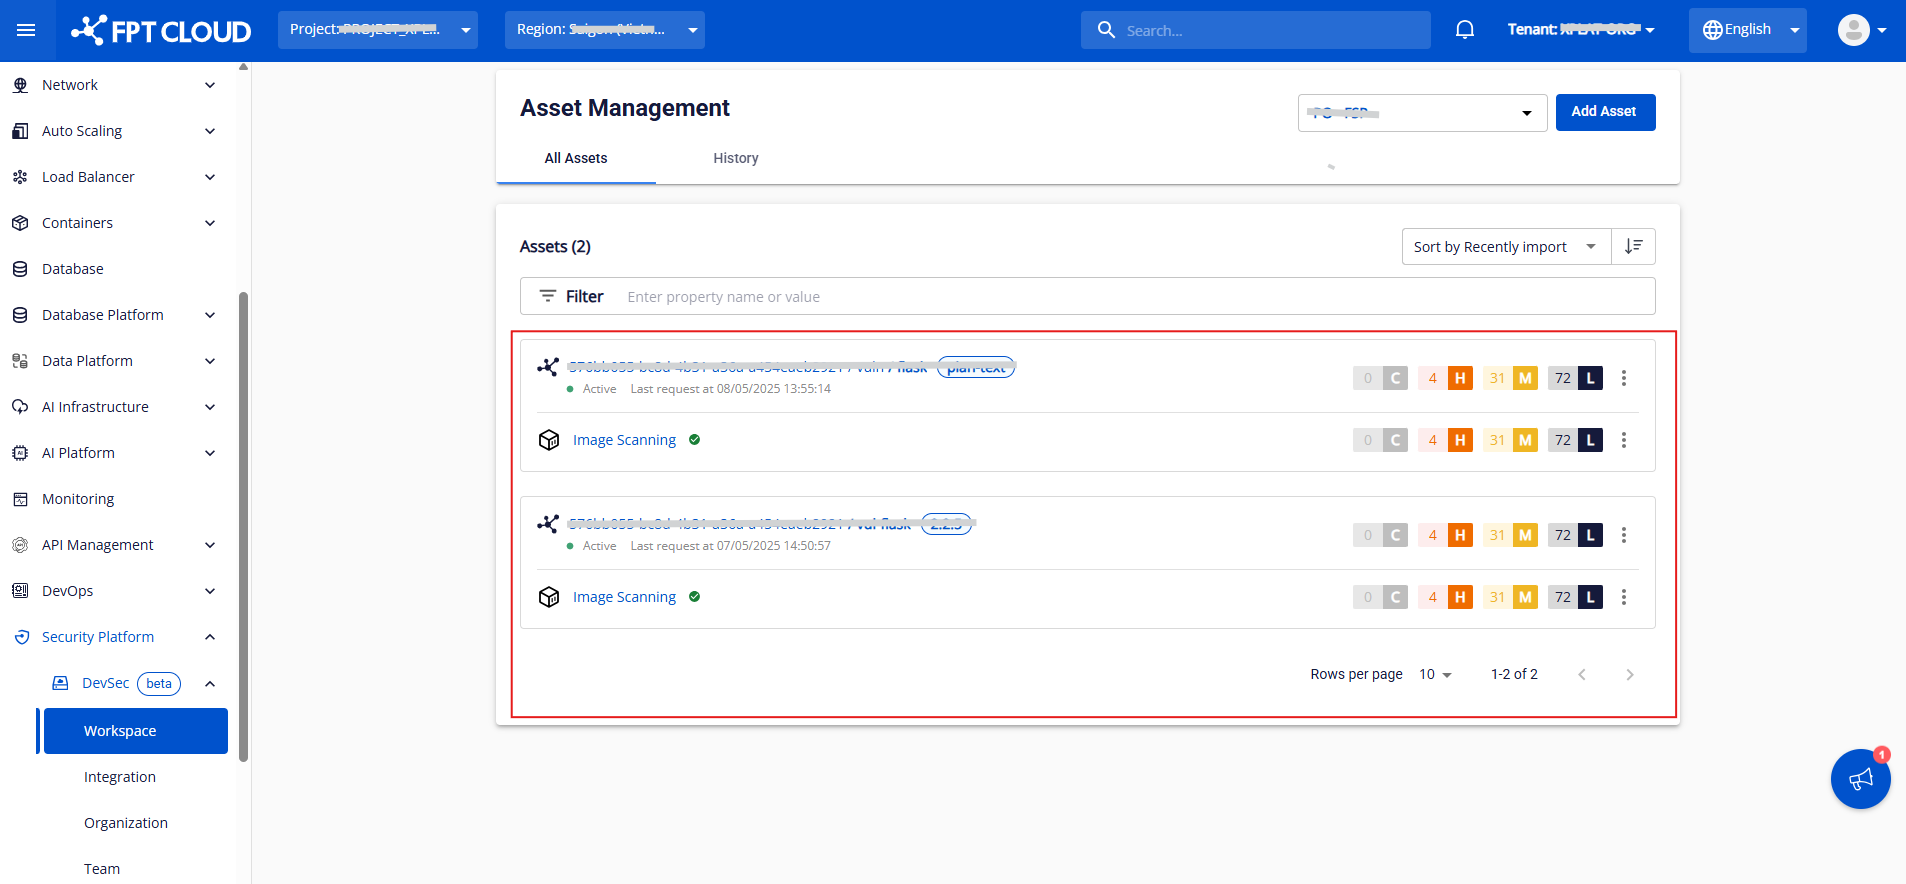The height and width of the screenshot is (884, 1906).
Task: Open the Sort by Recently import dropdown
Action: pos(1505,247)
